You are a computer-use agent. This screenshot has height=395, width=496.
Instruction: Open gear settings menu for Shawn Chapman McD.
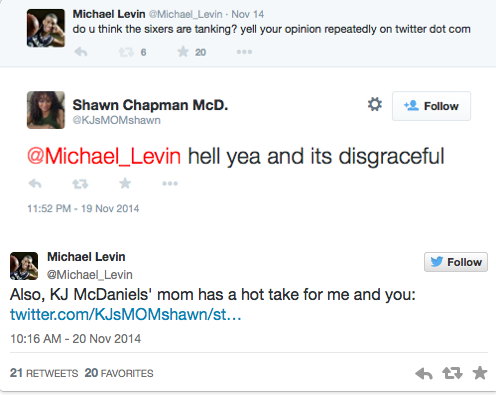click(375, 104)
